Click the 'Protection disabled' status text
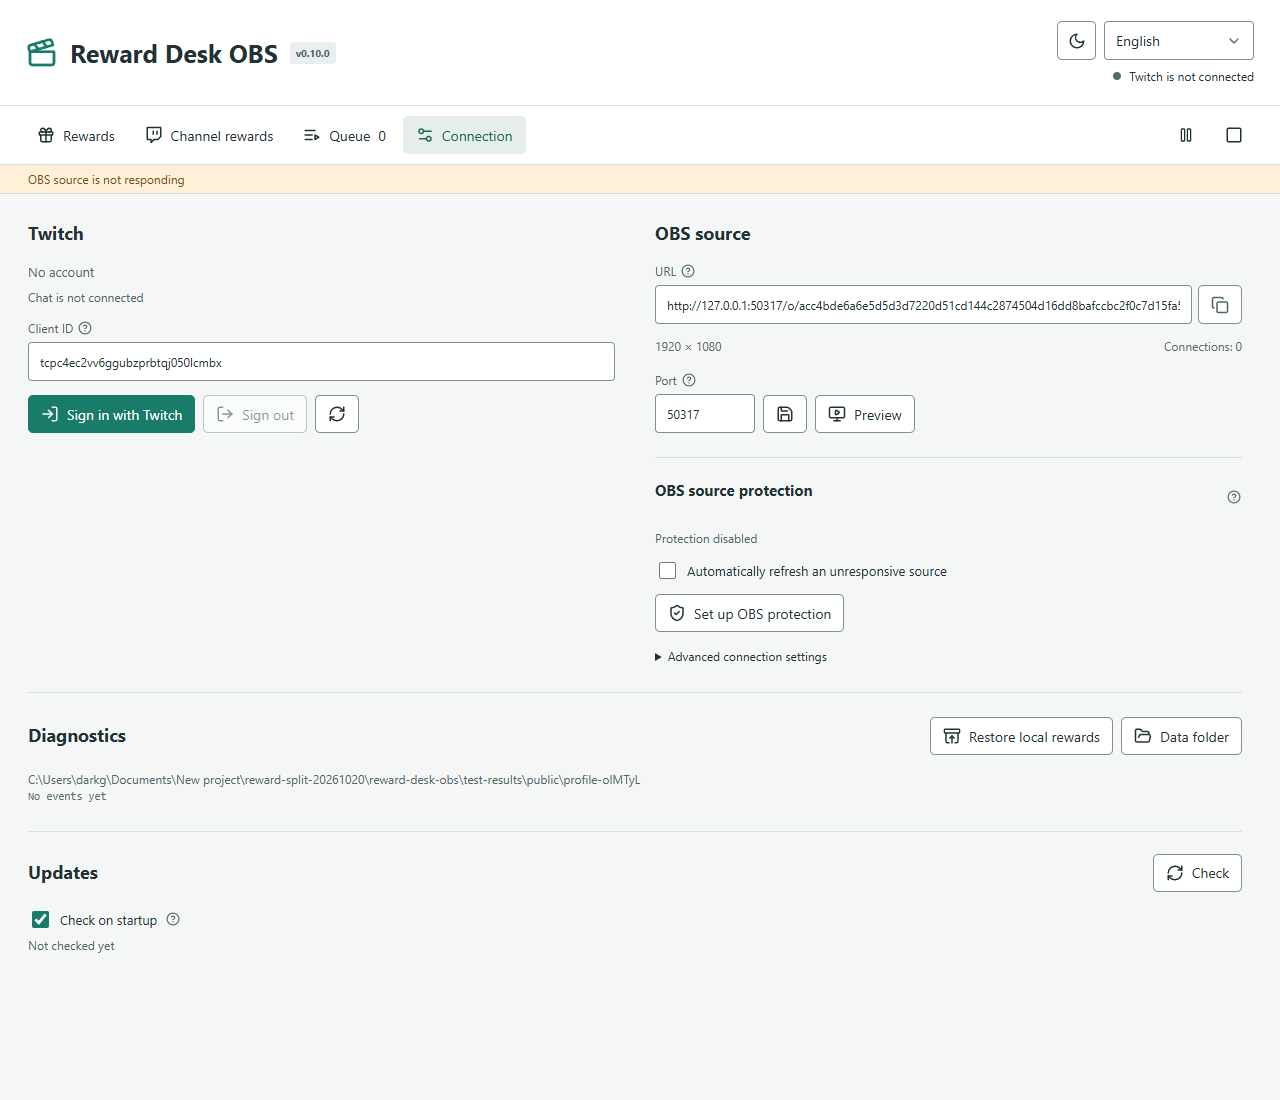Image resolution: width=1280 pixels, height=1100 pixels. point(706,539)
